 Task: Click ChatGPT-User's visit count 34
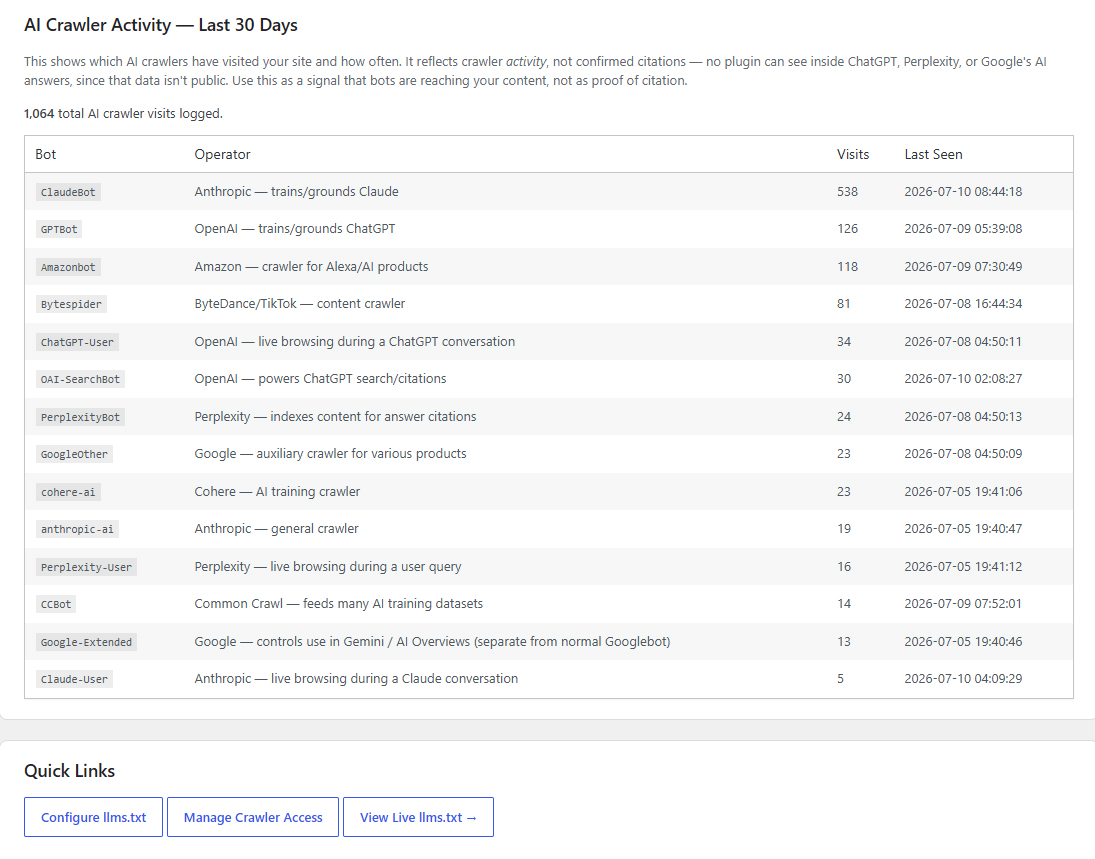[x=844, y=342]
